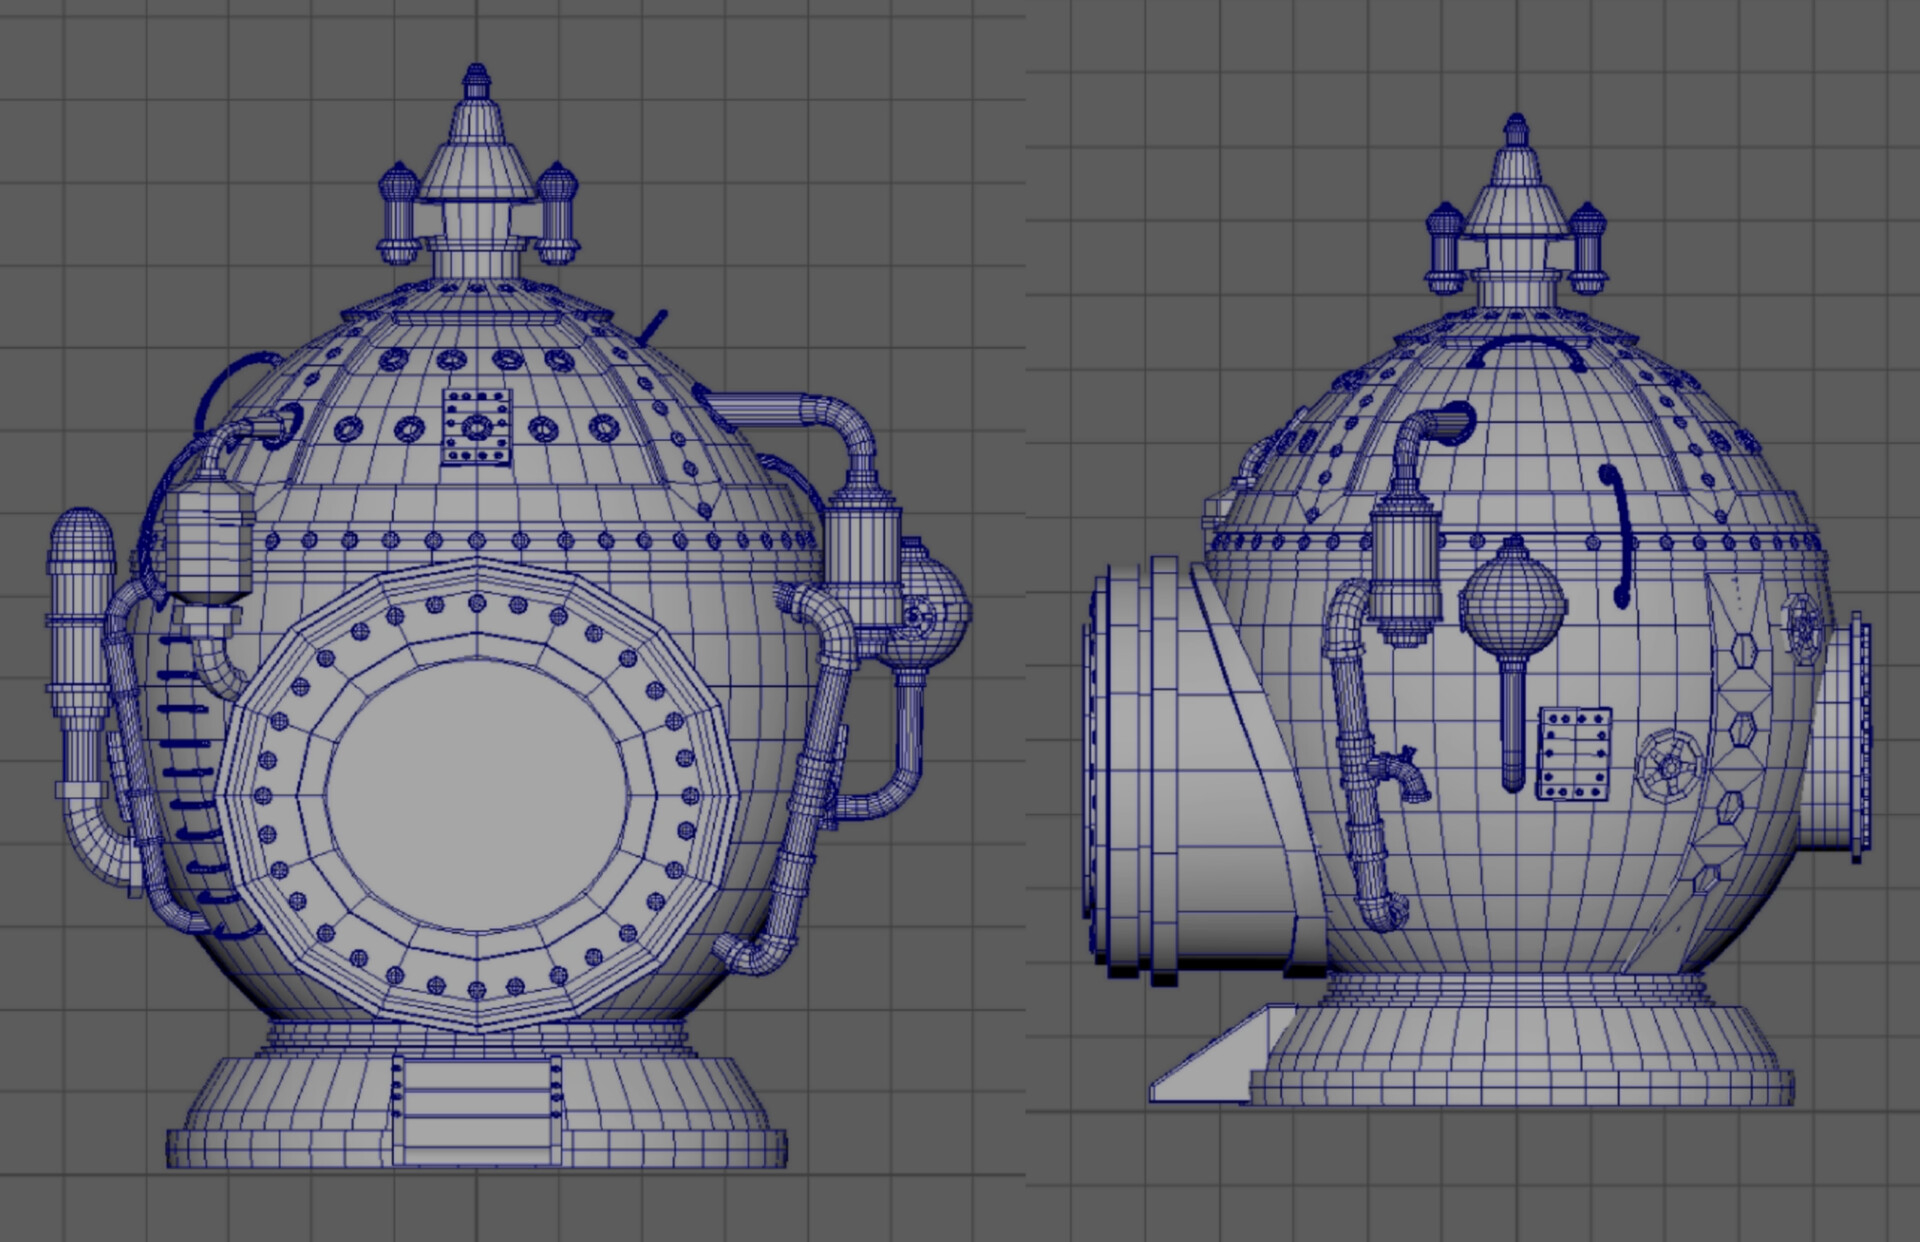This screenshot has width=1920, height=1242.
Task: Select the round valve wheel on right sphere
Action: click(1668, 766)
